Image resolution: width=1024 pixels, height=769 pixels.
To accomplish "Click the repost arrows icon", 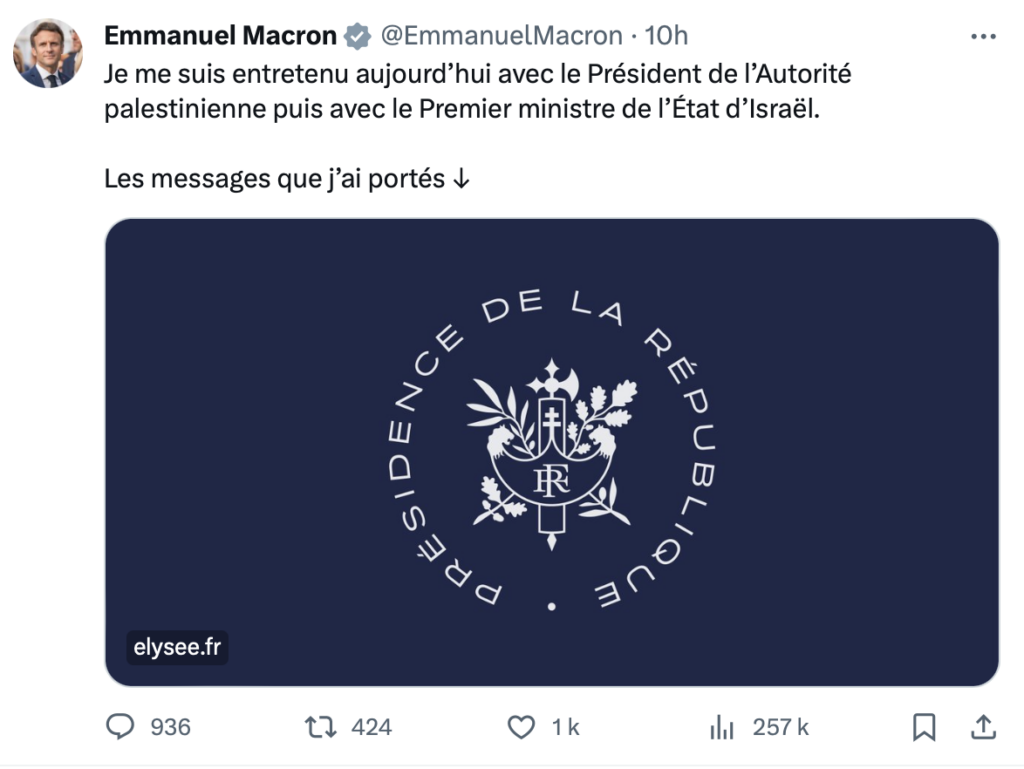I will [320, 727].
